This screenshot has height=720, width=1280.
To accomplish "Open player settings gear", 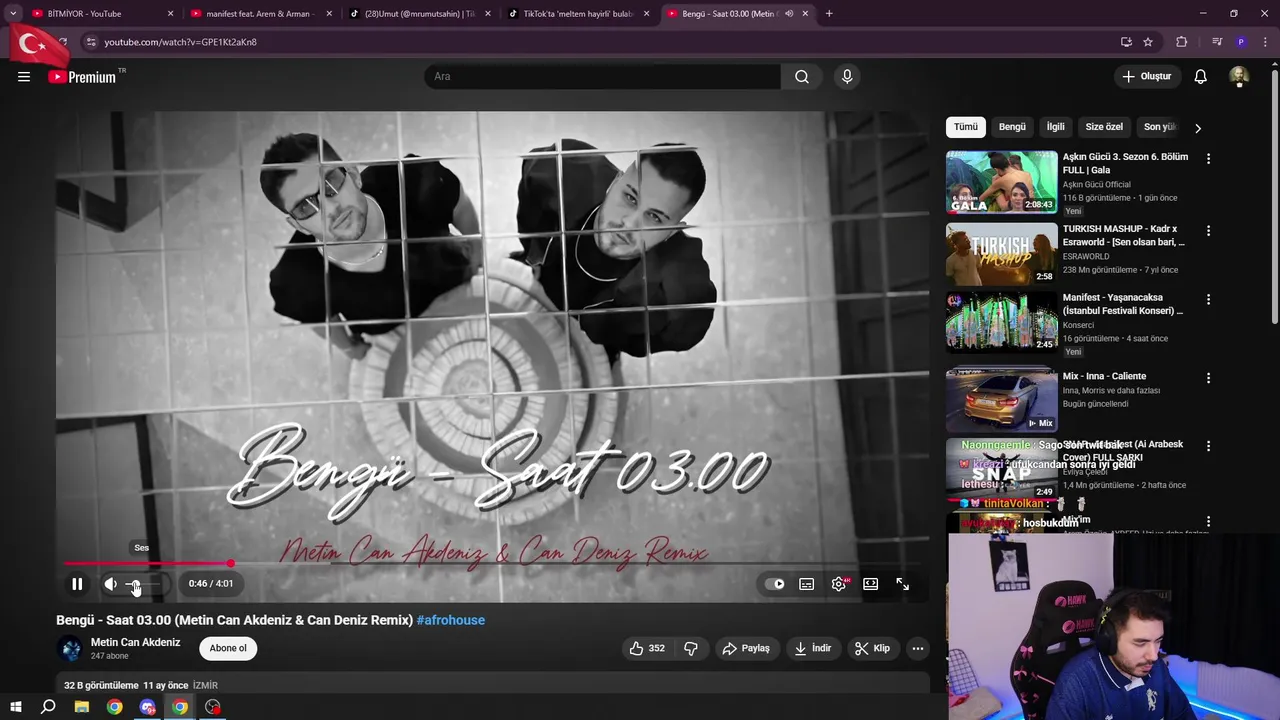I will tap(839, 584).
